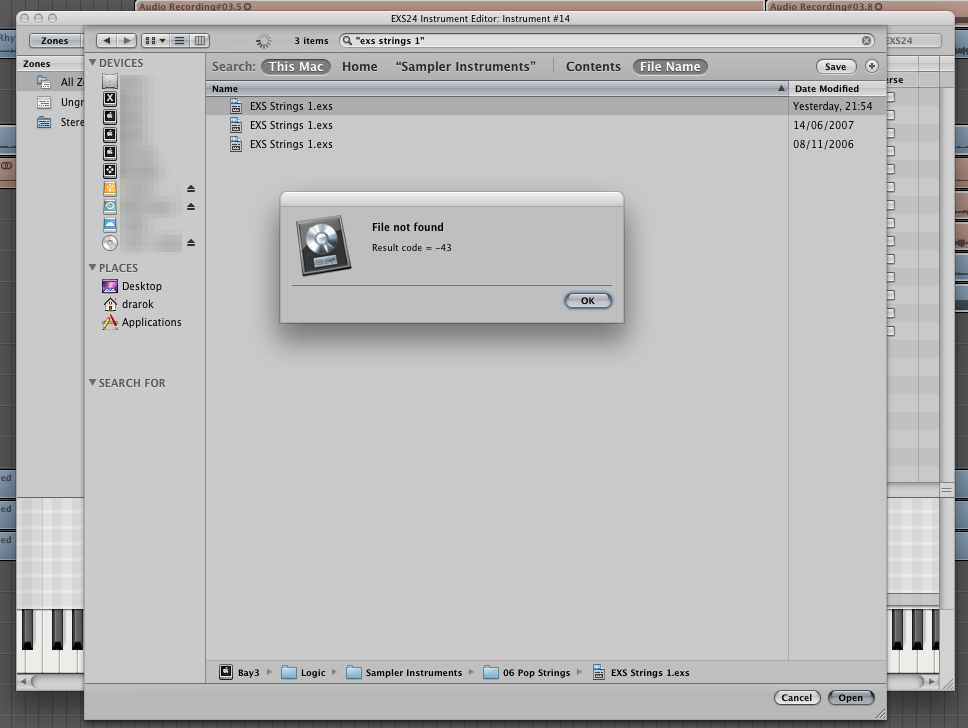
Task: Select the orange external drive in Devices
Action: (110, 188)
